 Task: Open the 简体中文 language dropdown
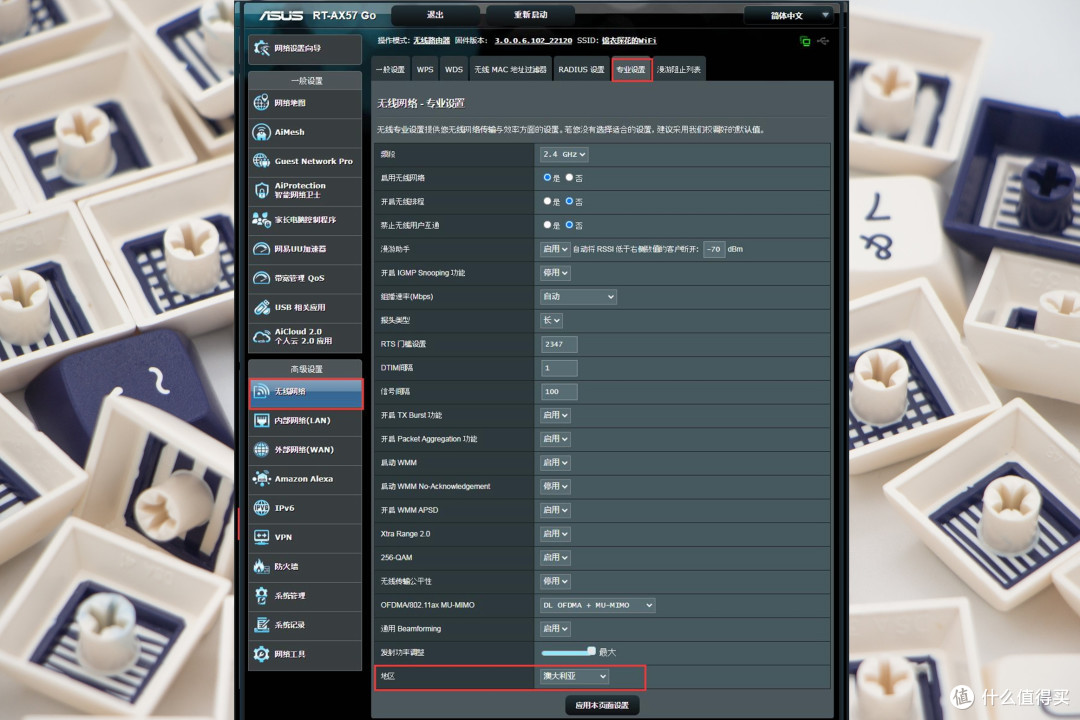pyautogui.click(x=788, y=15)
